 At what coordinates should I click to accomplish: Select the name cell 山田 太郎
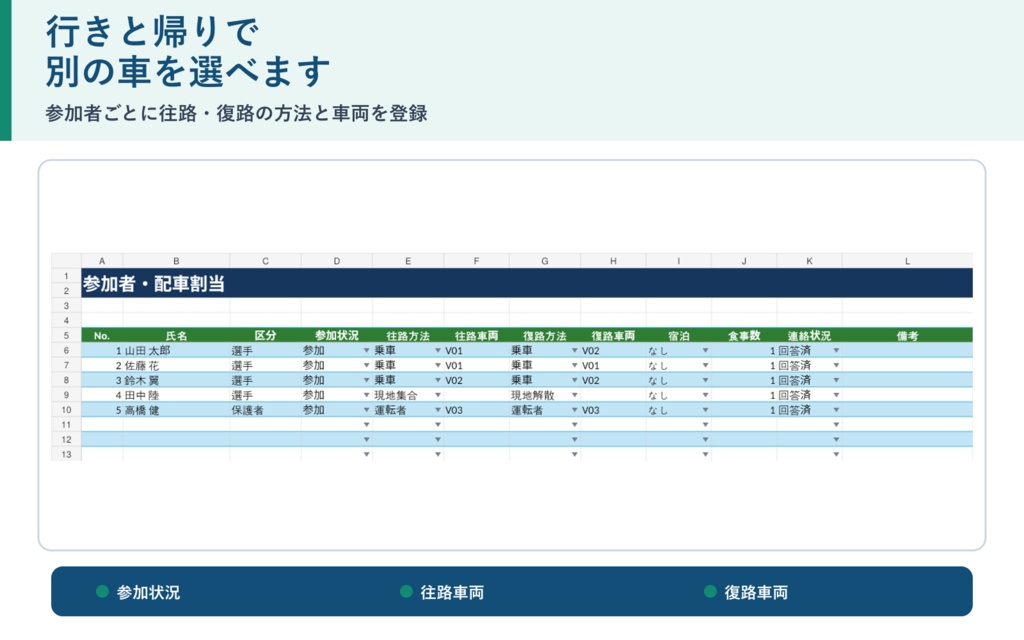pos(176,351)
